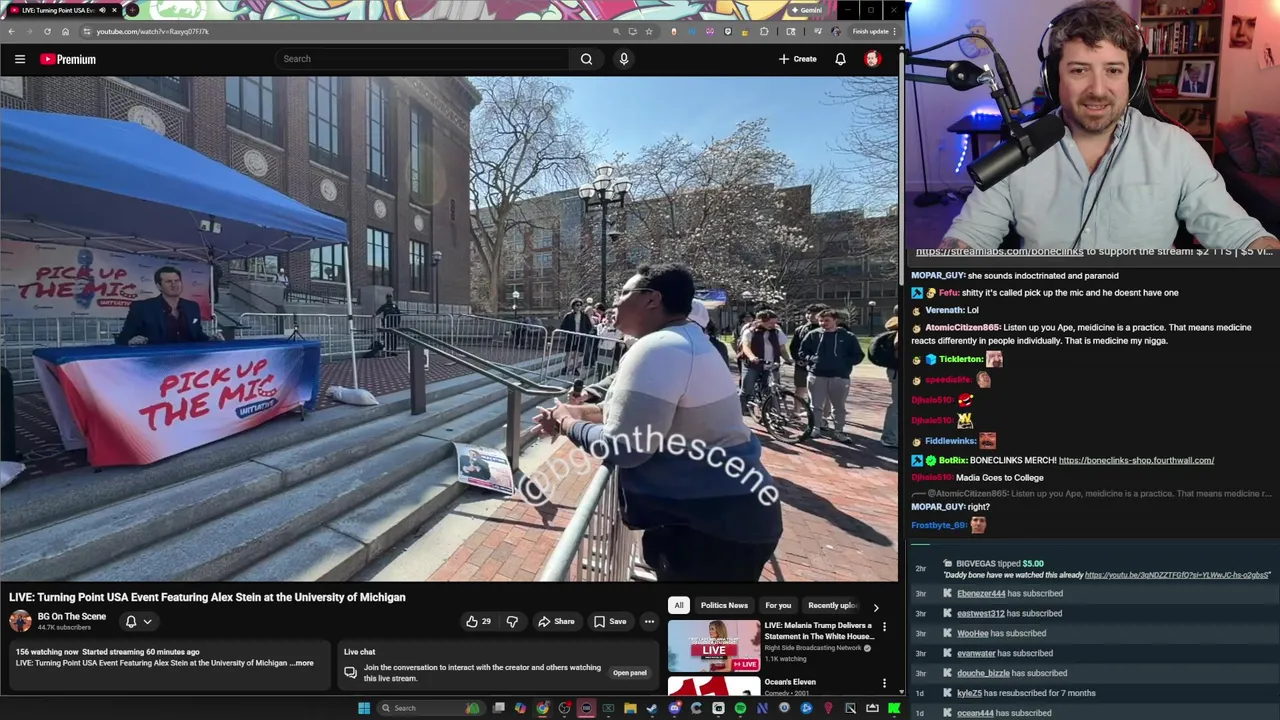Viewport: 1280px width, 720px height.
Task: Open File Explorer from the taskbar
Action: pyautogui.click(x=630, y=708)
